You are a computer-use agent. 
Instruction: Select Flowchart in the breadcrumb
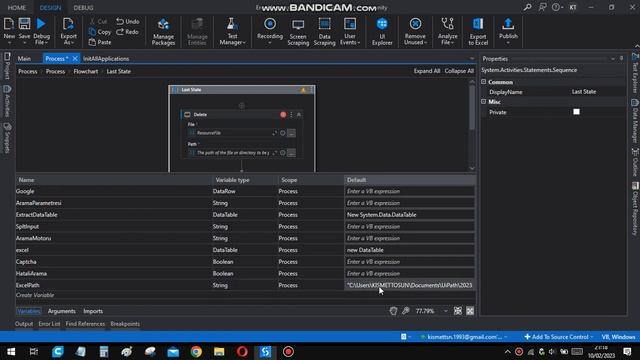point(86,71)
